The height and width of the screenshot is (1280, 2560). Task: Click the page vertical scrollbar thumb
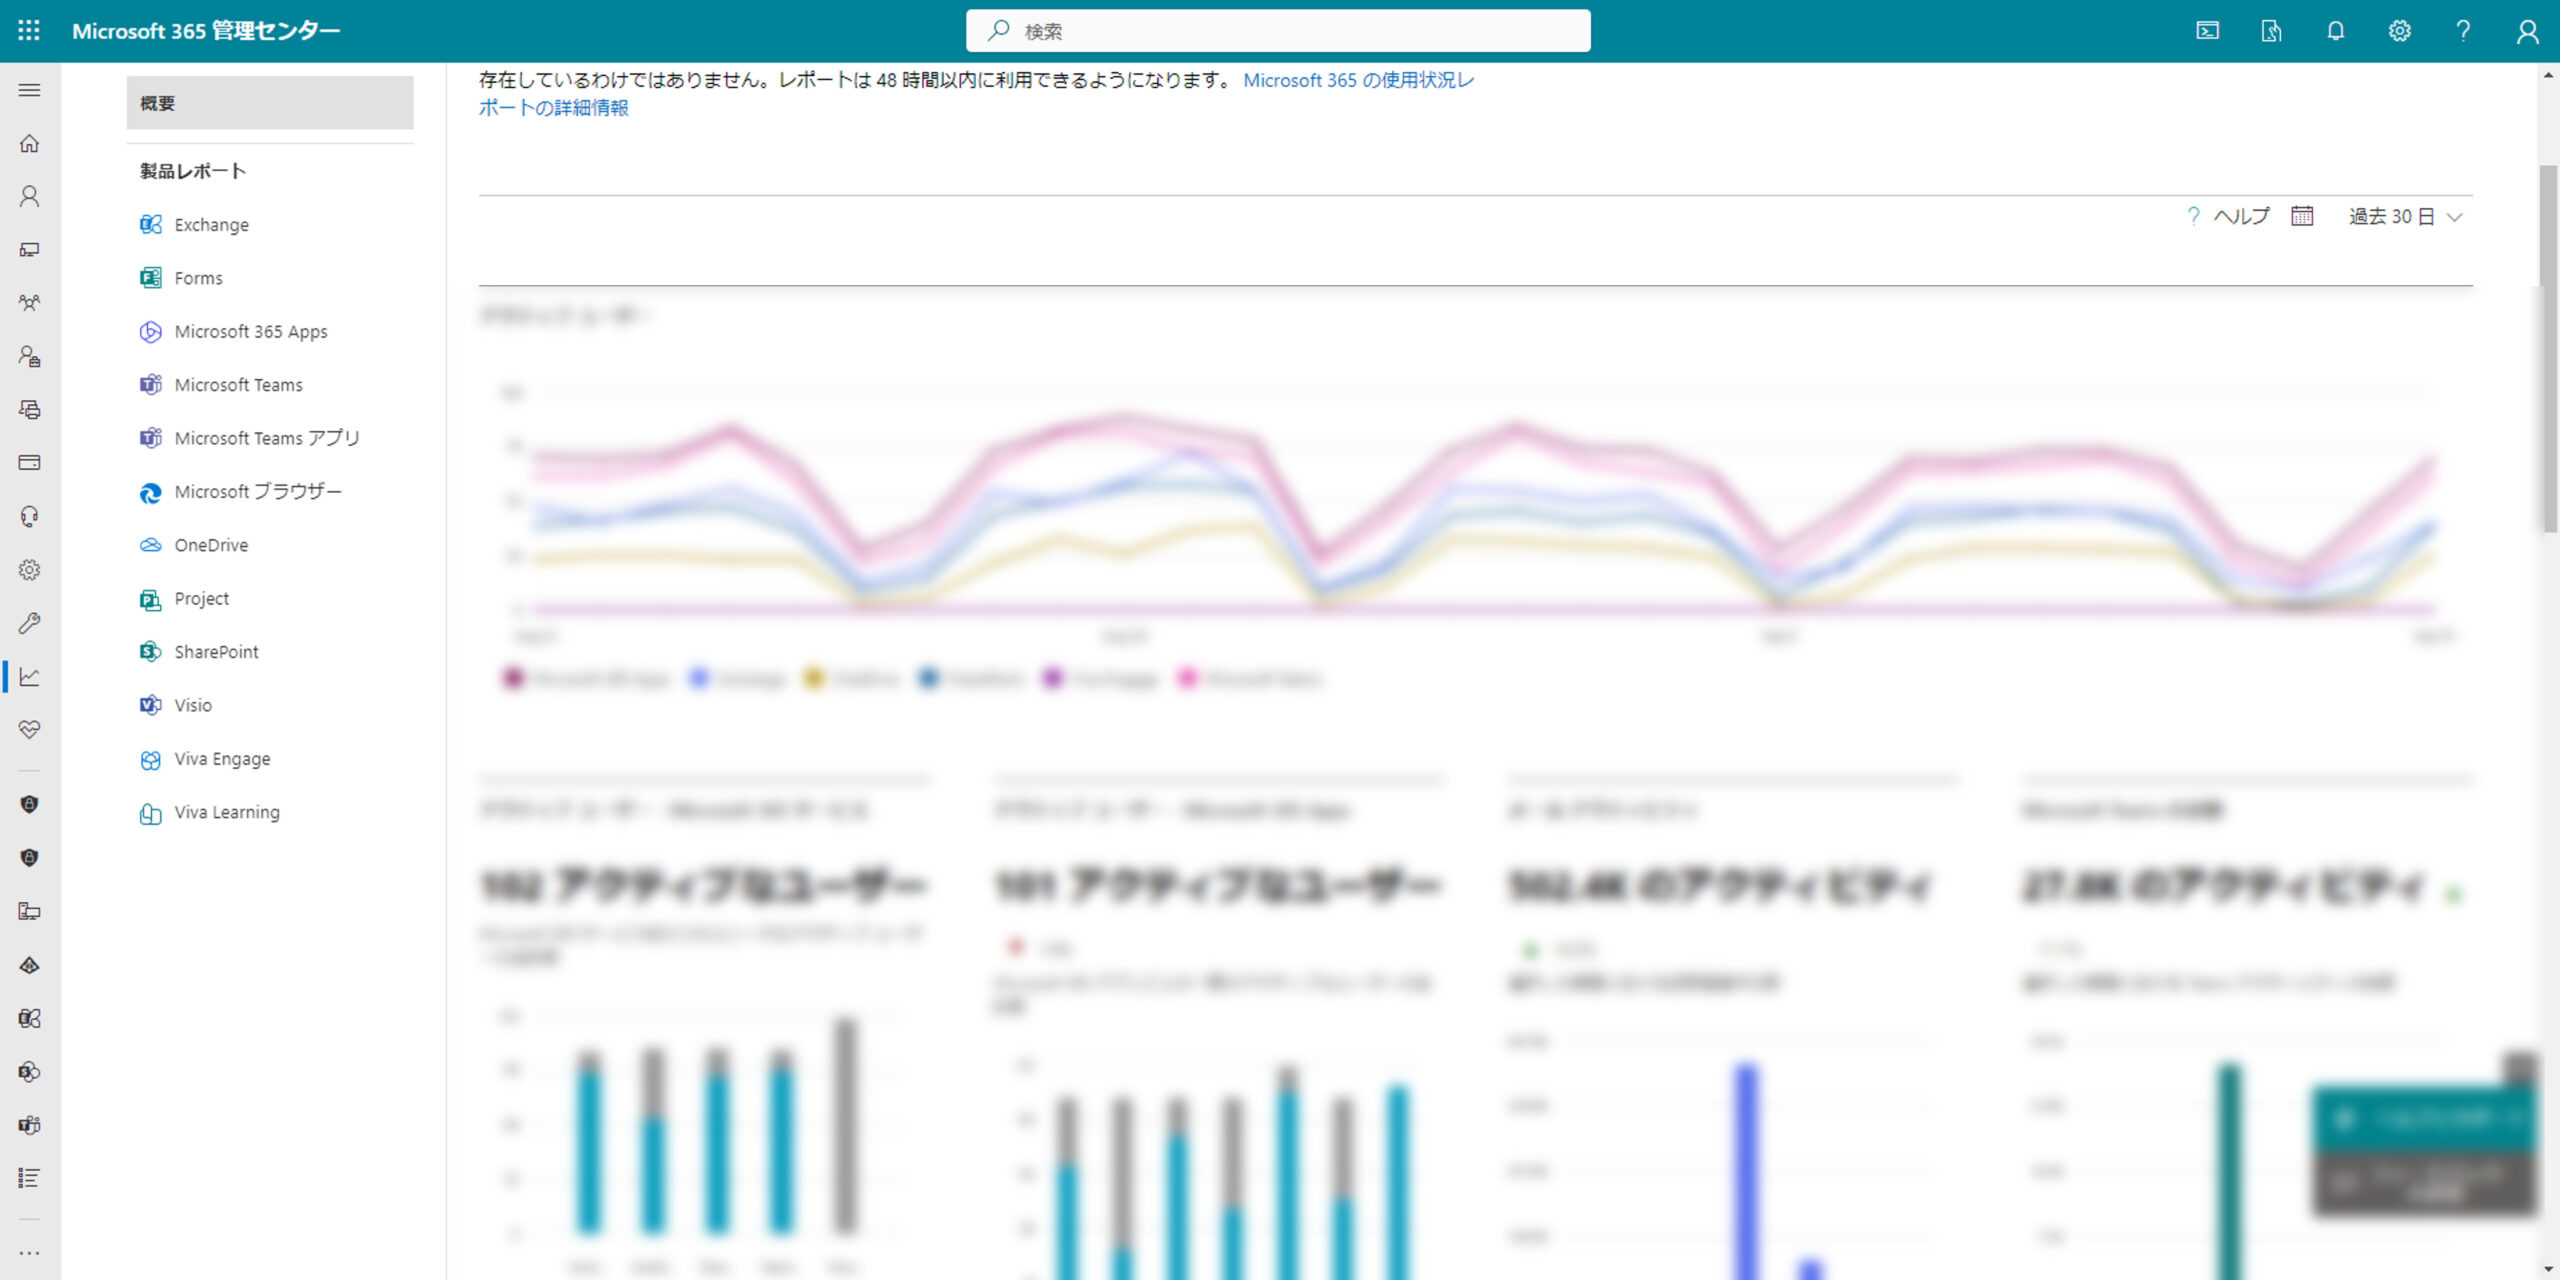(2549, 350)
